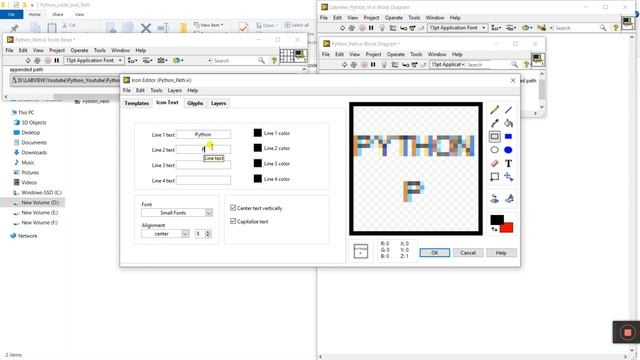Click connector pane grid in Python_Path Front Panel

286,56
